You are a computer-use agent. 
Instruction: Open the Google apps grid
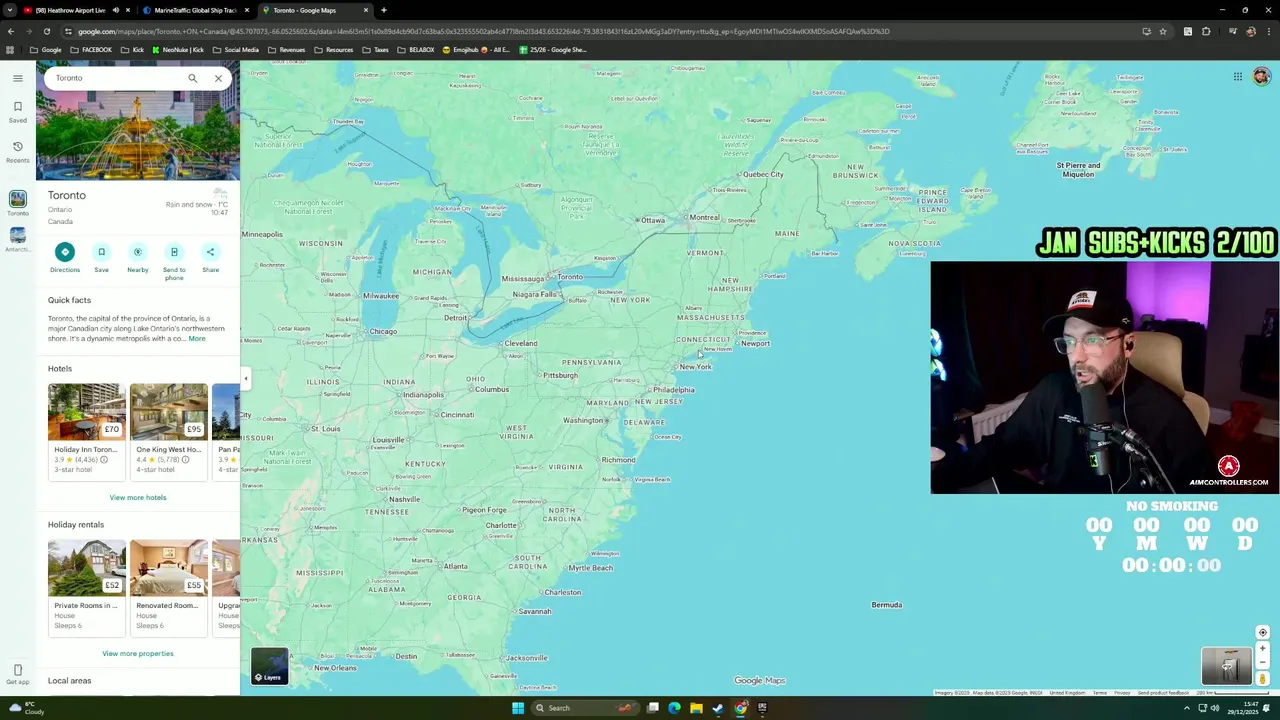pos(1237,77)
